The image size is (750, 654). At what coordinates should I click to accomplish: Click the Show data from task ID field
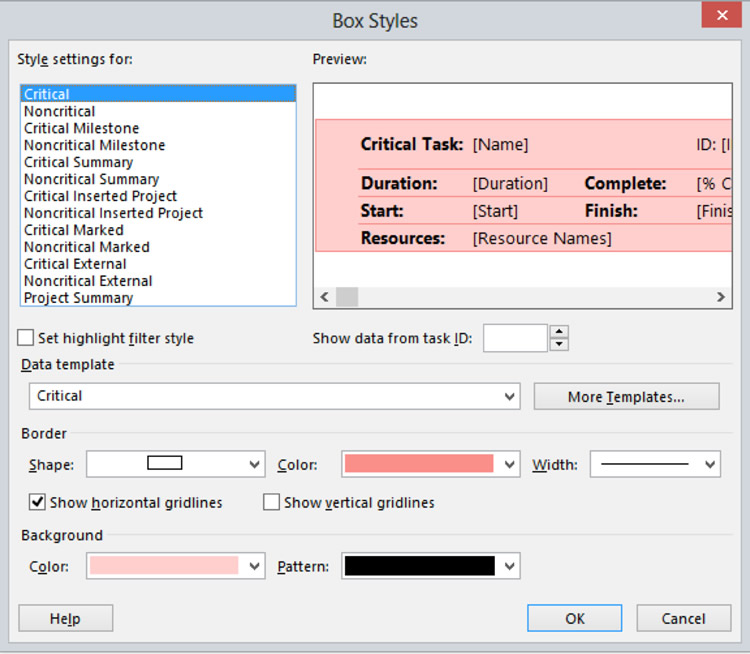515,338
